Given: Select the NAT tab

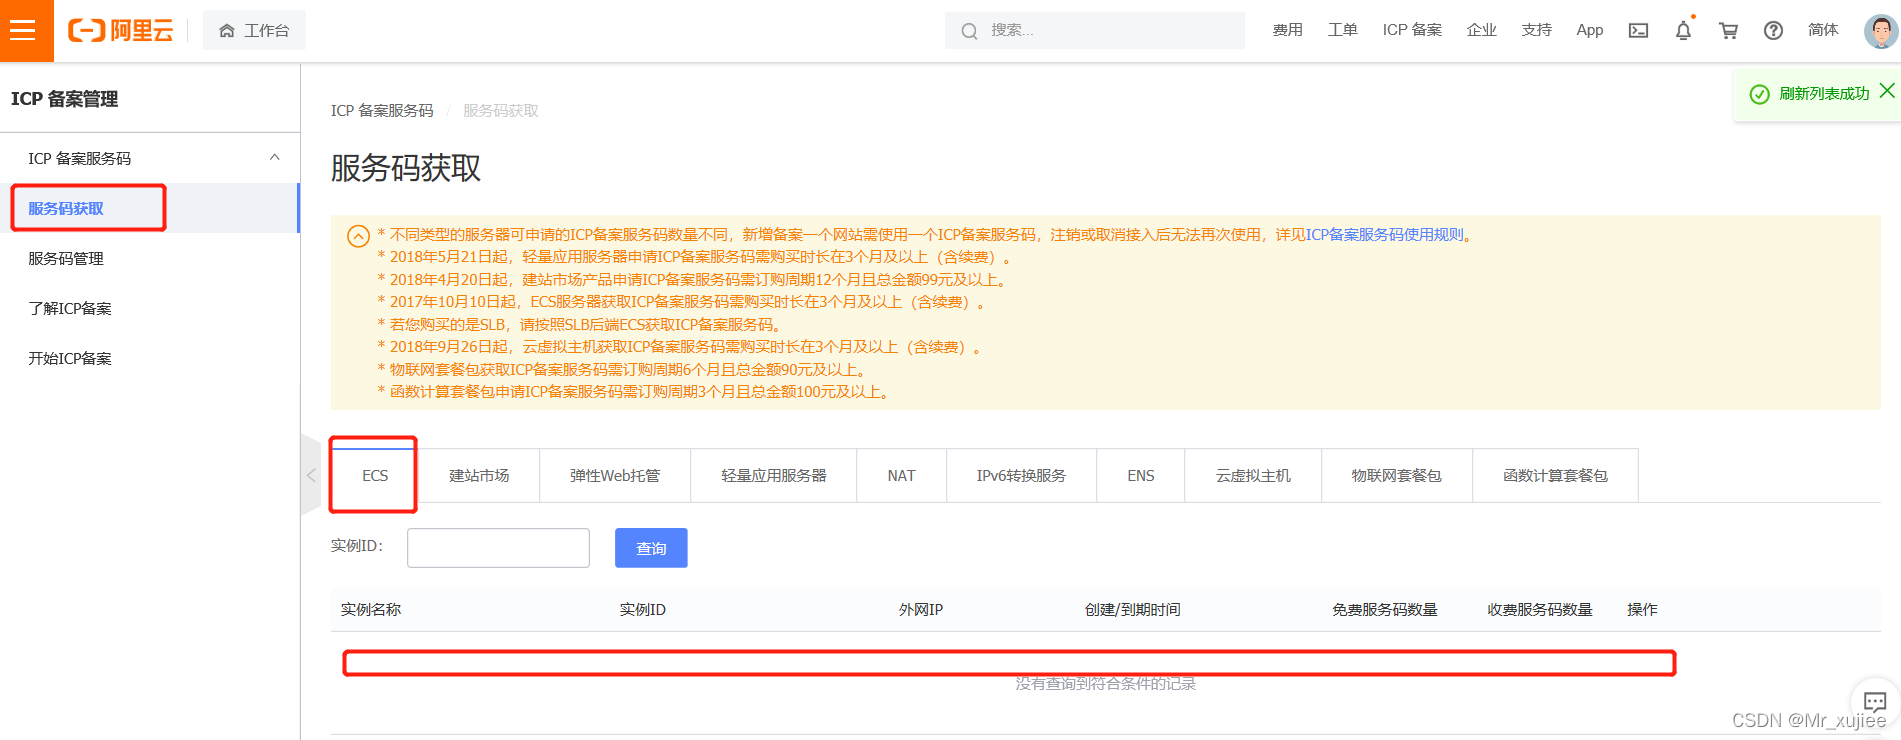Looking at the screenshot, I should (x=901, y=475).
